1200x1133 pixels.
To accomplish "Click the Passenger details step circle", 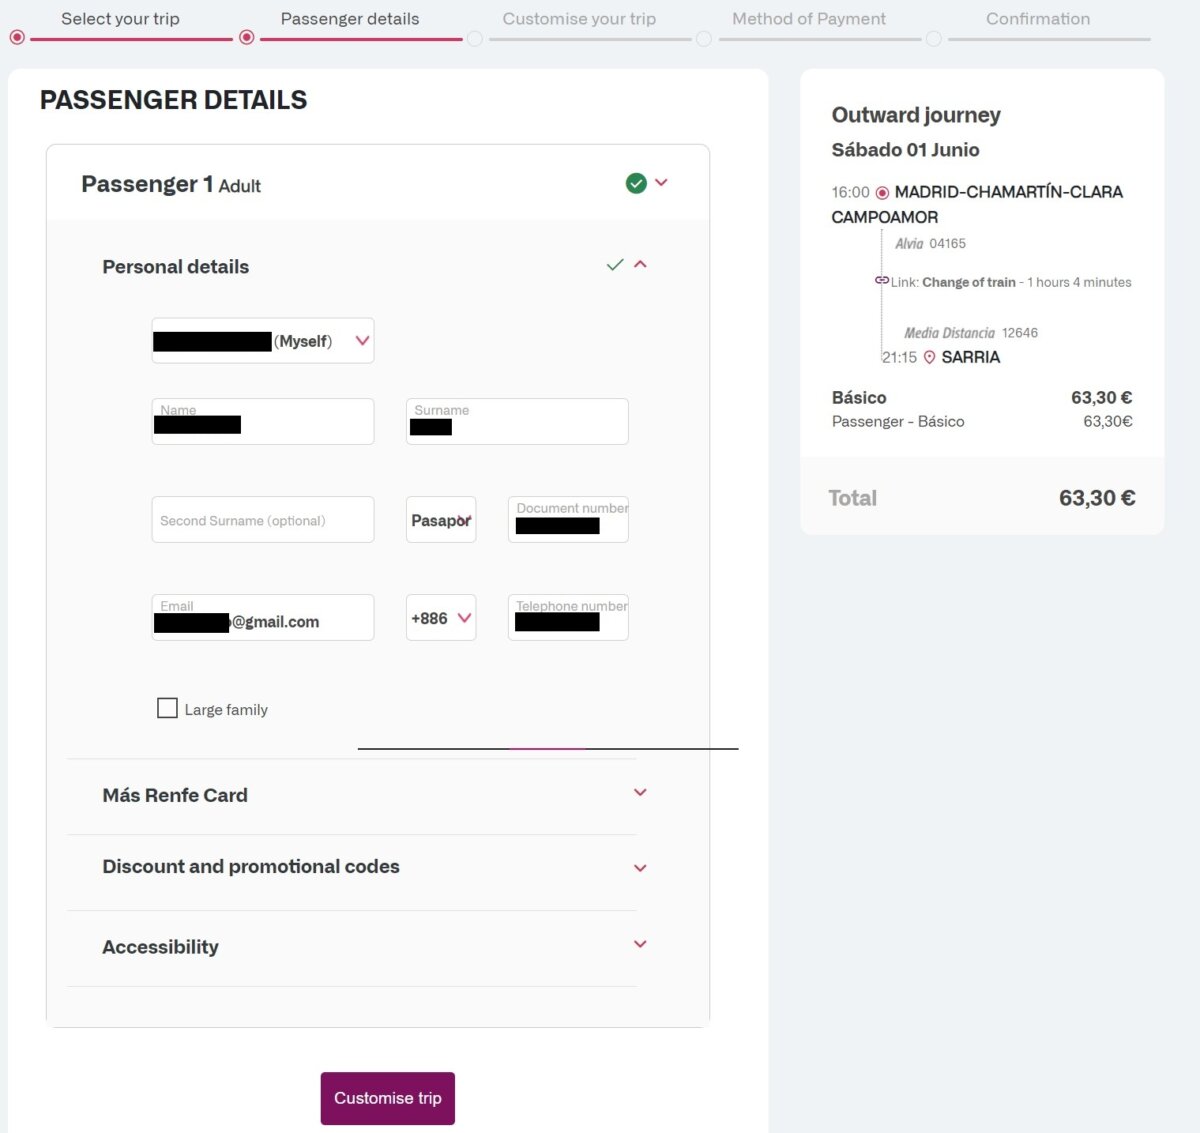I will 247,38.
